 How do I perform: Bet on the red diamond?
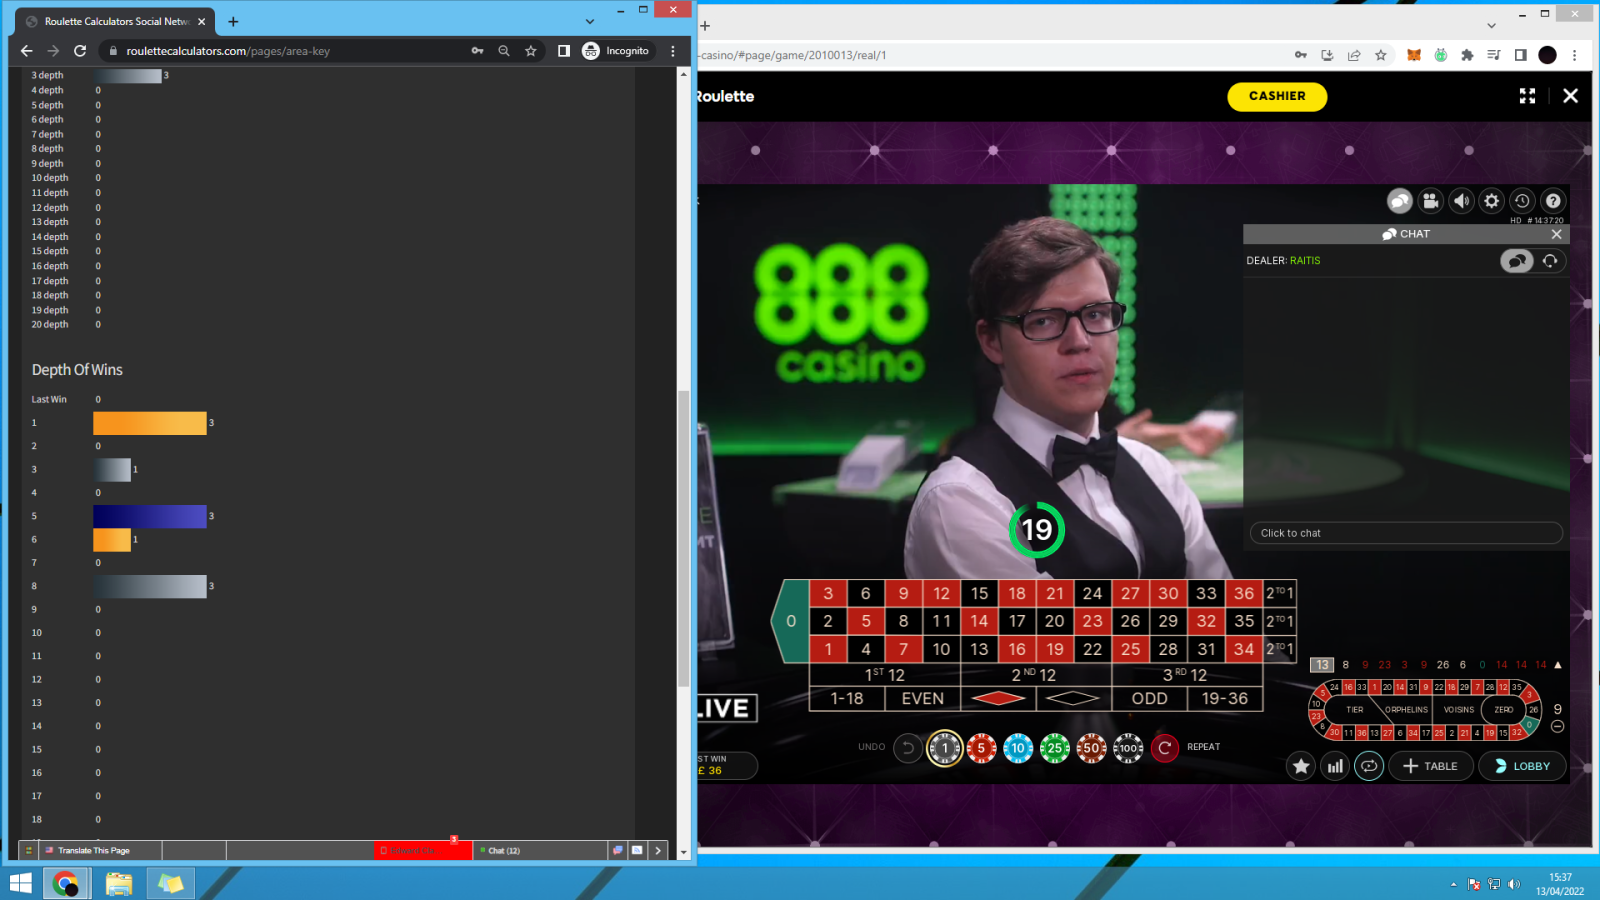(998, 699)
